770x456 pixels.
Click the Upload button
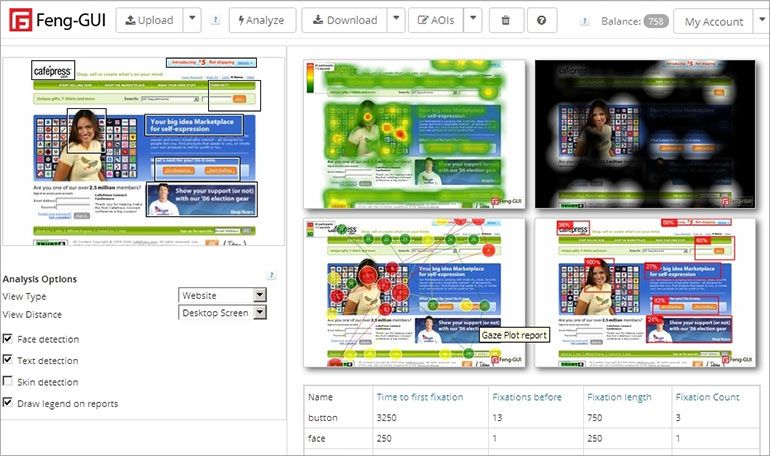[x=148, y=20]
